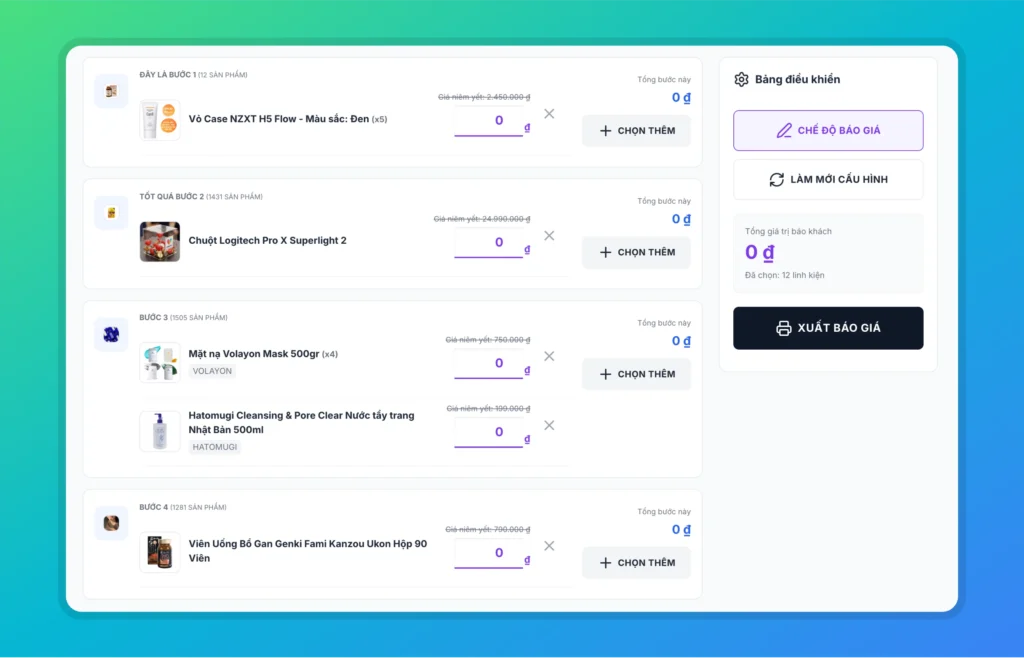
Task: Remove the Hatomugi Cleansing item
Action: tap(549, 425)
